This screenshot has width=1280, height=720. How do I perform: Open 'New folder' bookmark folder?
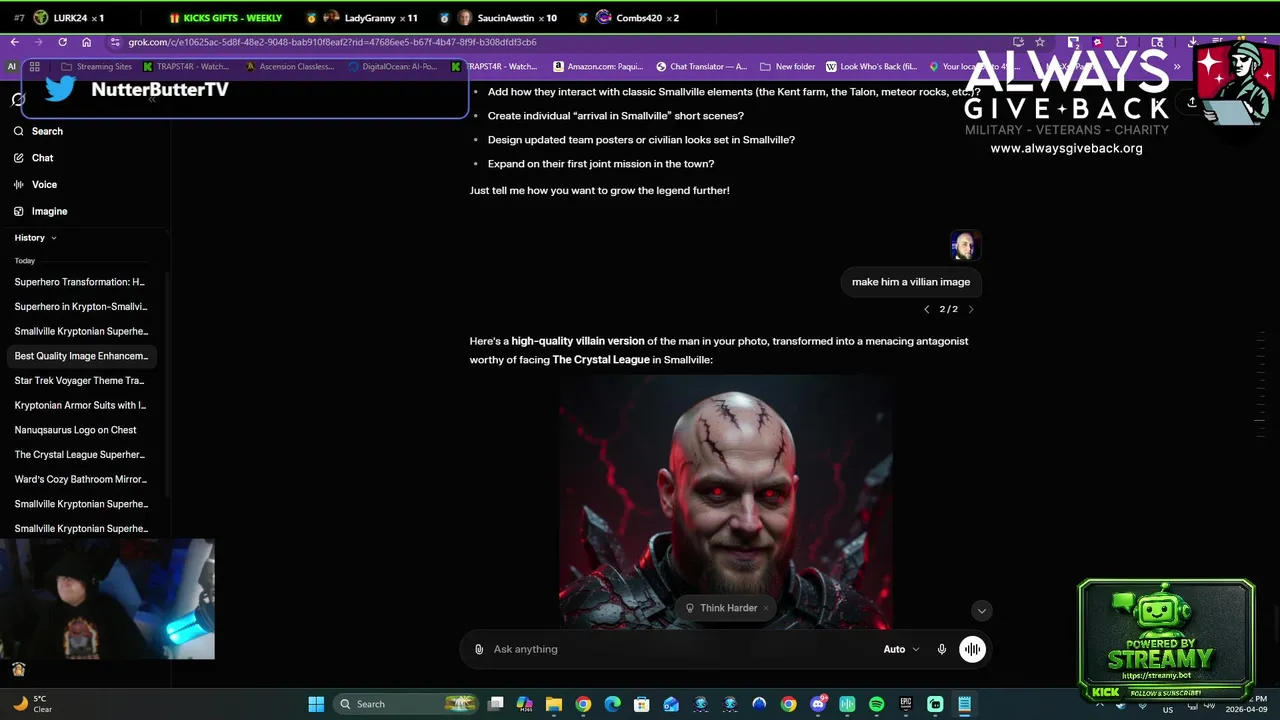788,67
